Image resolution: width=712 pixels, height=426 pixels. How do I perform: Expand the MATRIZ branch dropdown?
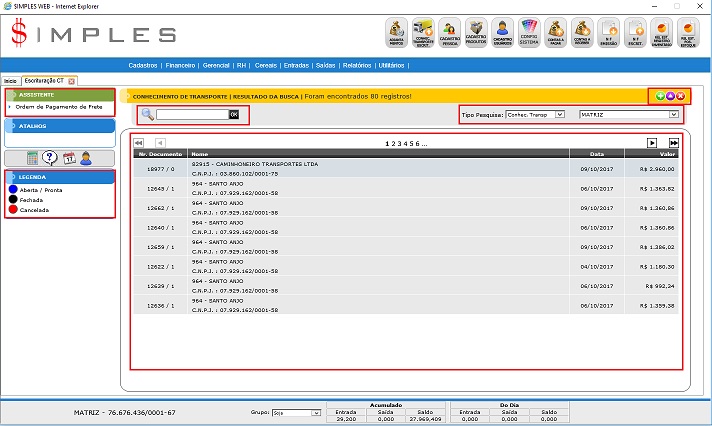pos(629,115)
